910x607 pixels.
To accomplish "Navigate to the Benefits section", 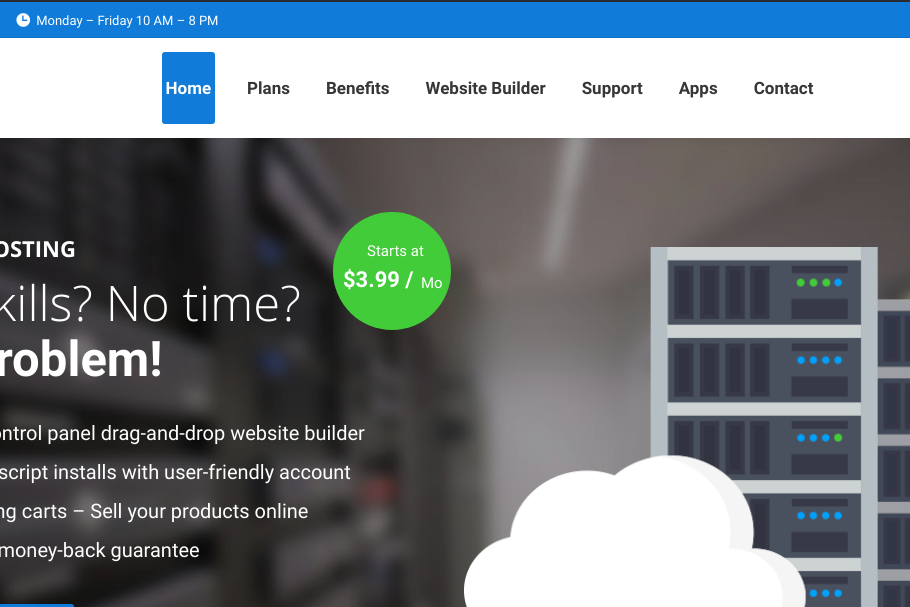I will tap(357, 88).
